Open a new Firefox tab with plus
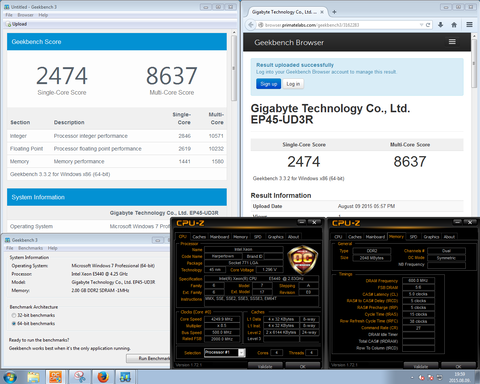This screenshot has height=384, width=480. (334, 12)
